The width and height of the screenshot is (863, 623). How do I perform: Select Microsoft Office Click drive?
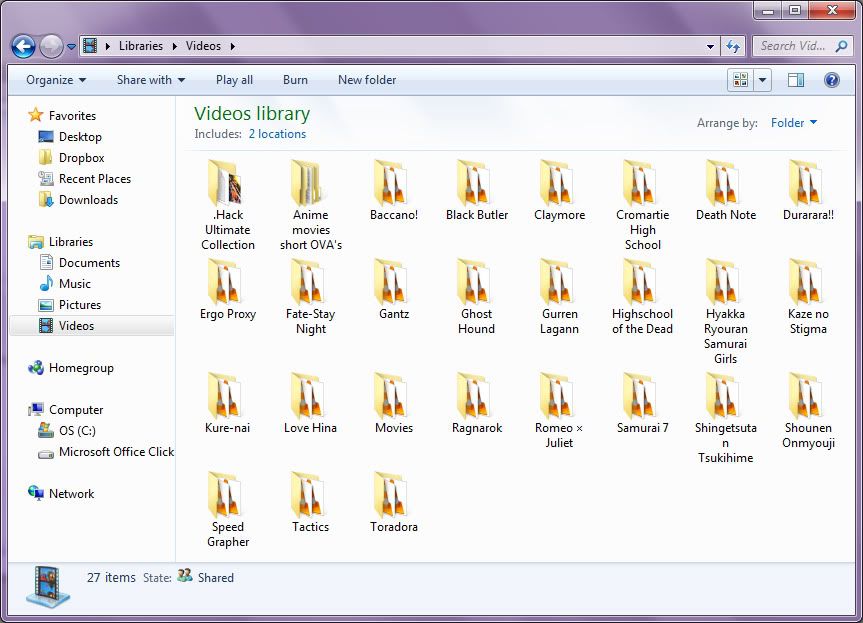click(106, 452)
